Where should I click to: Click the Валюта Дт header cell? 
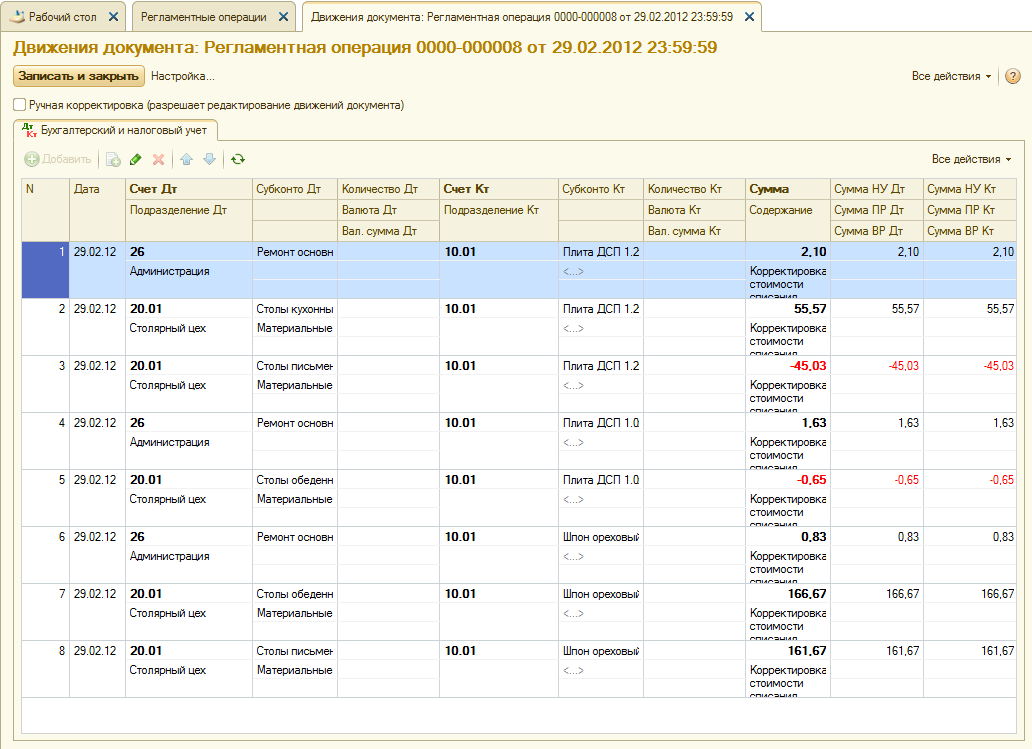tap(388, 210)
